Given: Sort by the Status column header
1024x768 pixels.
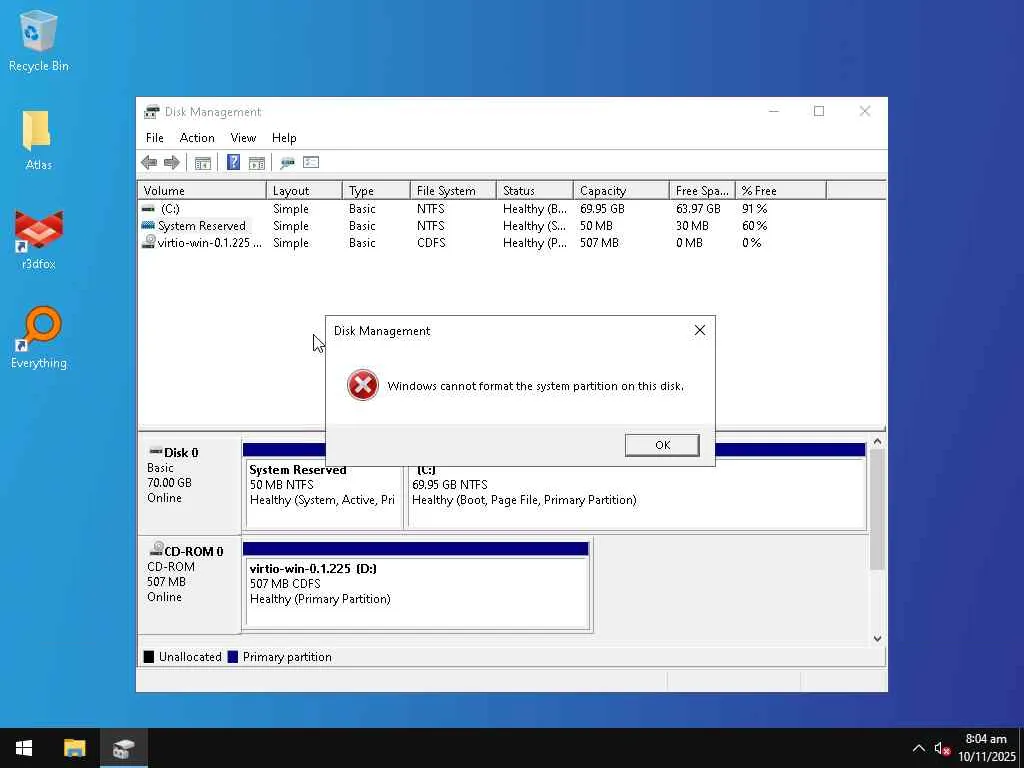Looking at the screenshot, I should pos(535,191).
